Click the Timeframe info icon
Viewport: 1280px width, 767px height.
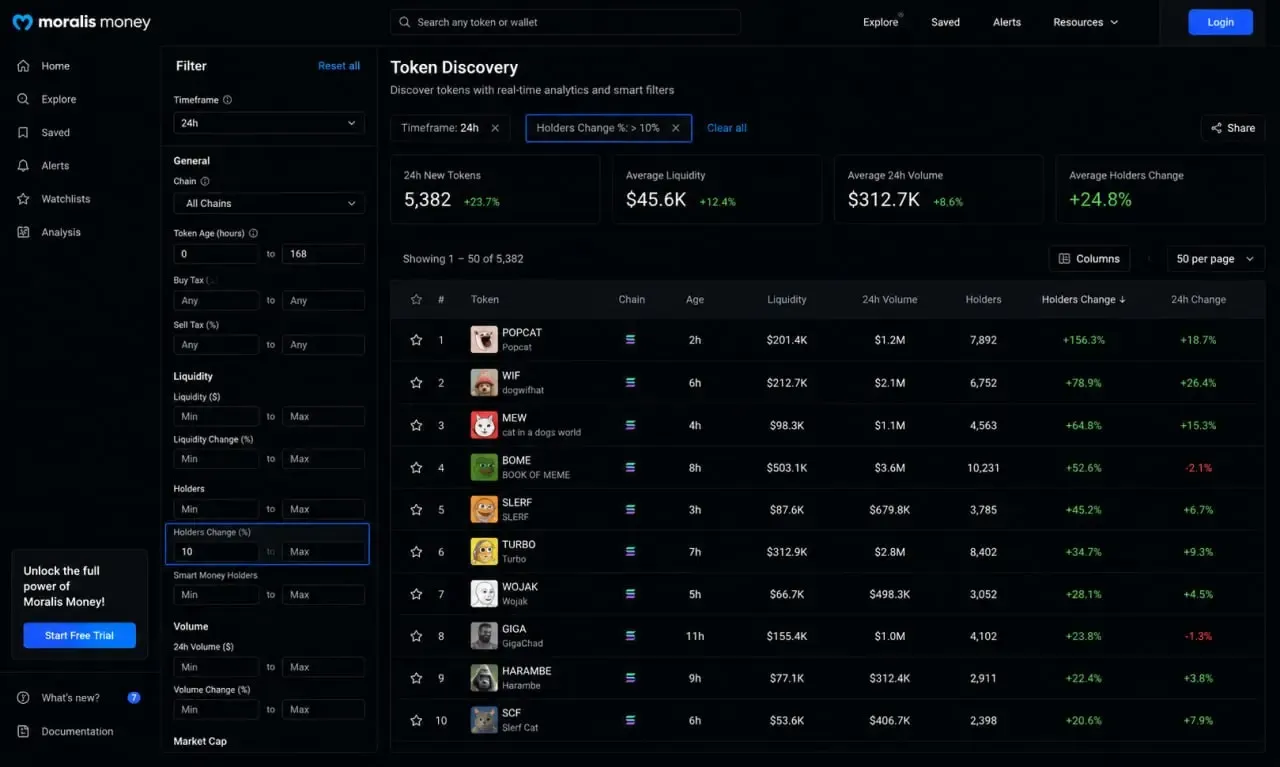[228, 100]
